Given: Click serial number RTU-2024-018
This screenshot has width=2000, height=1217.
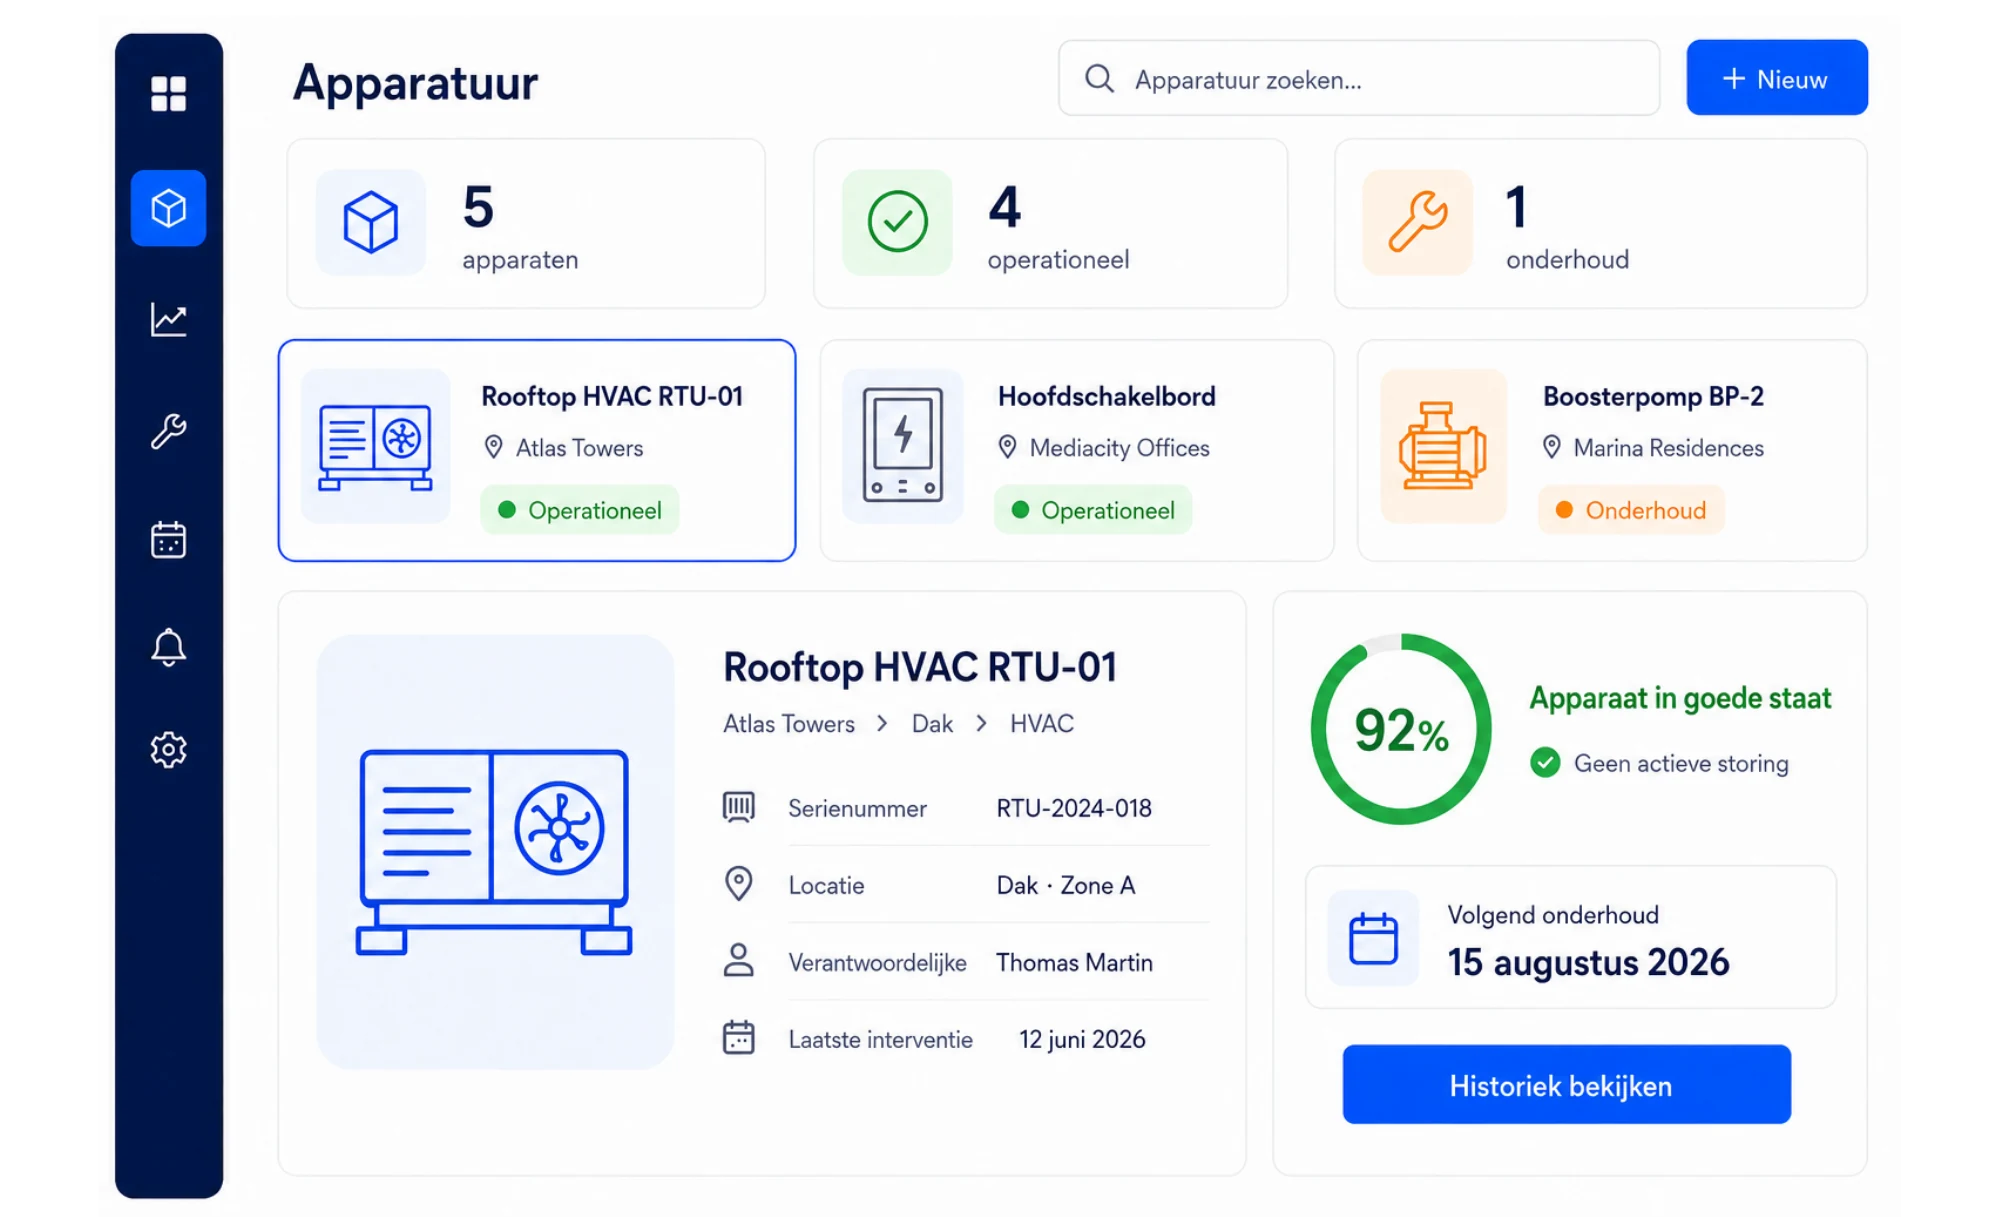Looking at the screenshot, I should (x=1073, y=808).
